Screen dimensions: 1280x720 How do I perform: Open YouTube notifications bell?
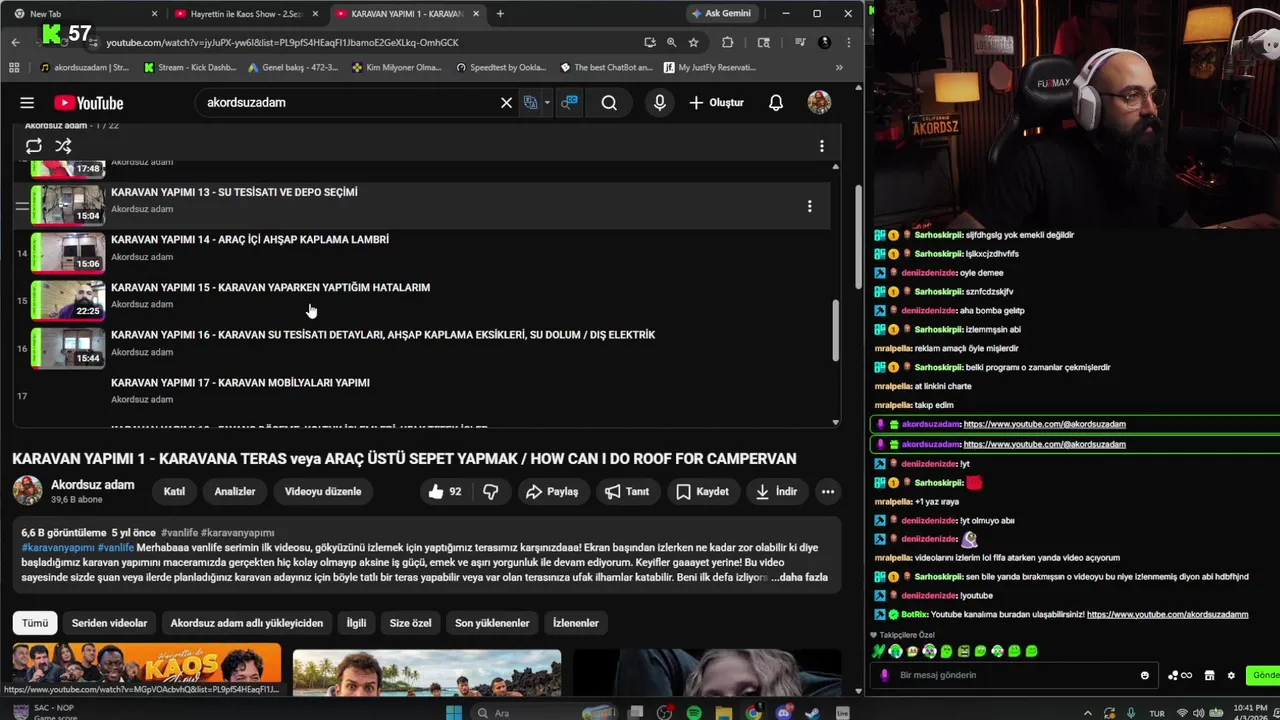(776, 103)
